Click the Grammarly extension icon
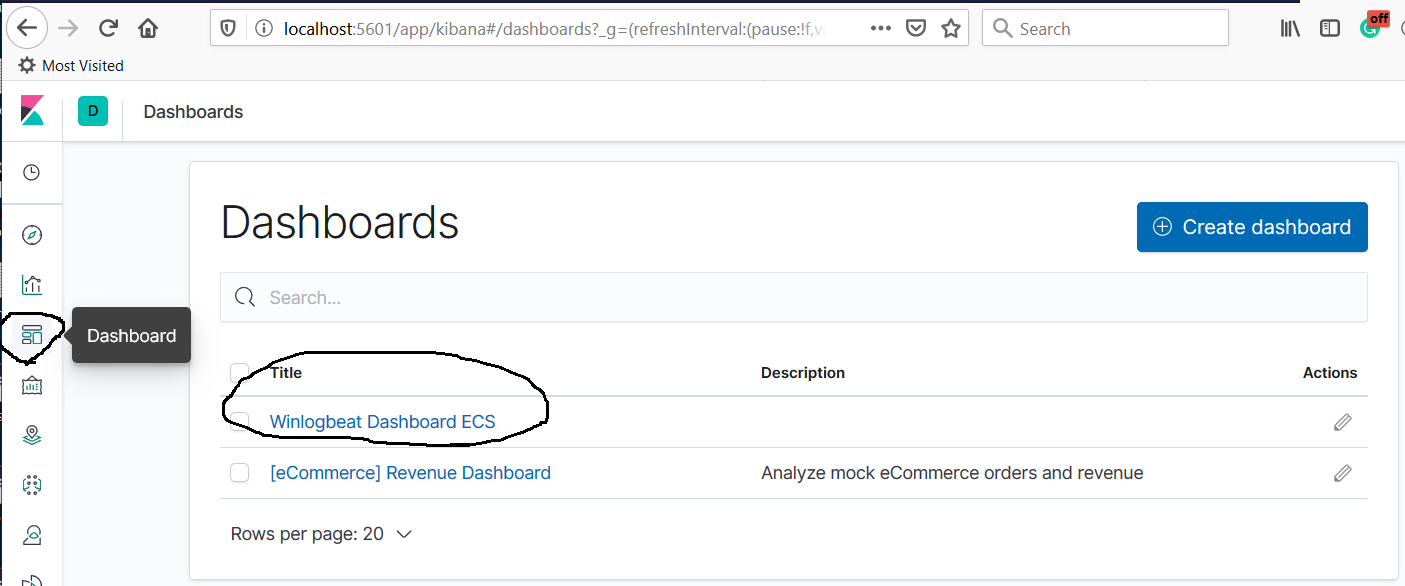The image size is (1405, 586). pyautogui.click(x=1372, y=26)
